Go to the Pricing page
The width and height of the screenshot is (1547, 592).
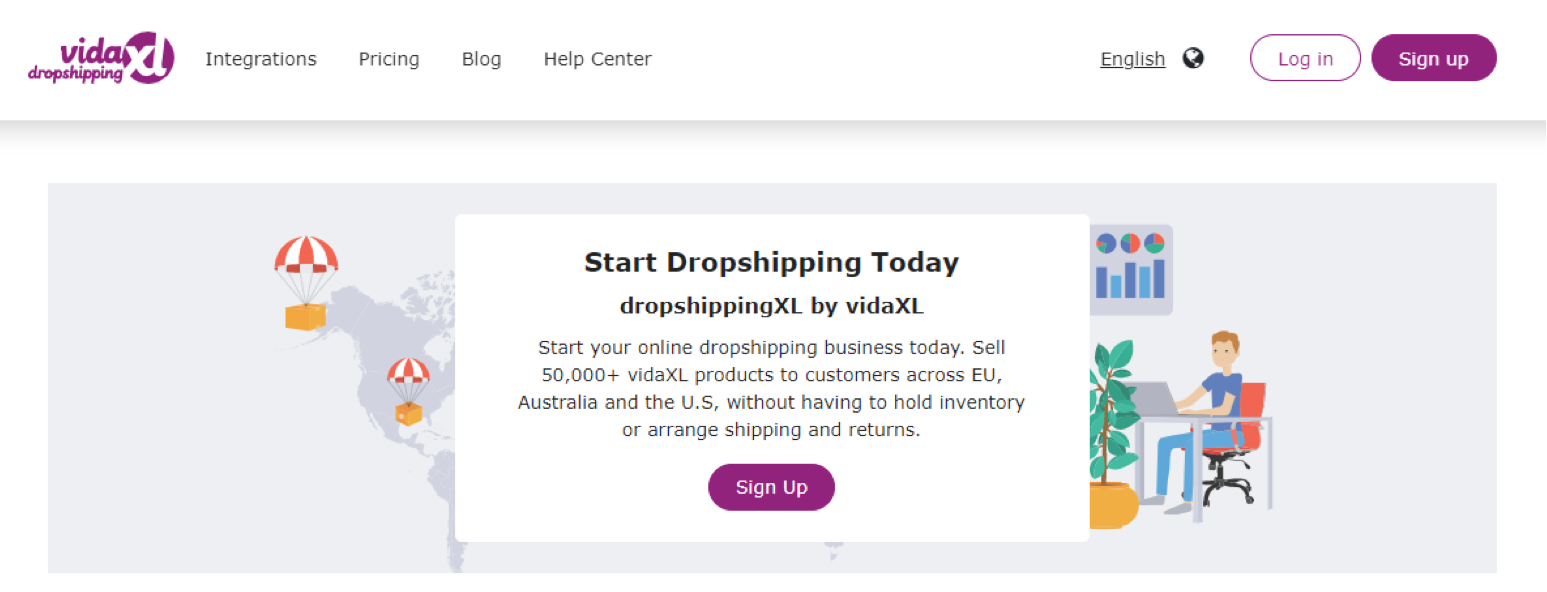click(x=389, y=59)
